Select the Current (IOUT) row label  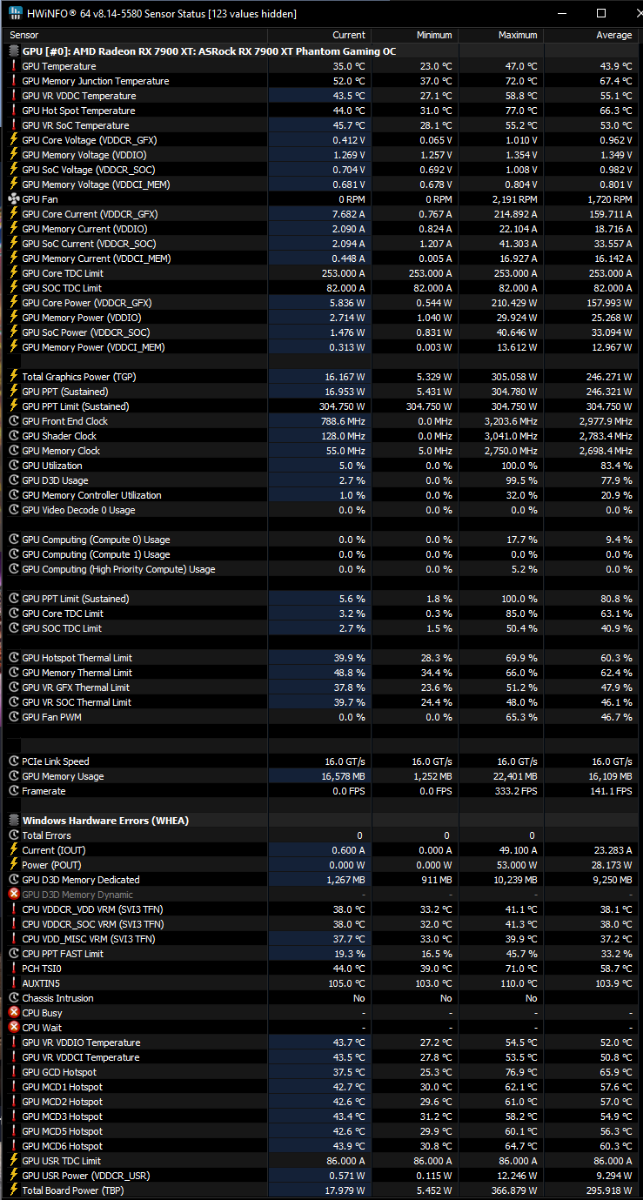[53, 850]
